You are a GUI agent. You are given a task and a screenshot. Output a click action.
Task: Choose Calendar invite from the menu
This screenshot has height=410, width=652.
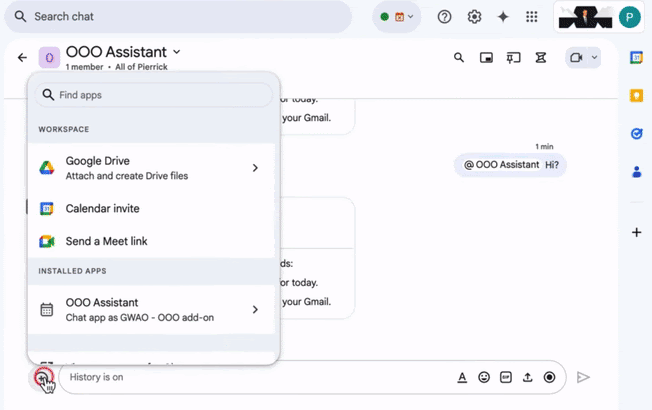(x=151, y=208)
